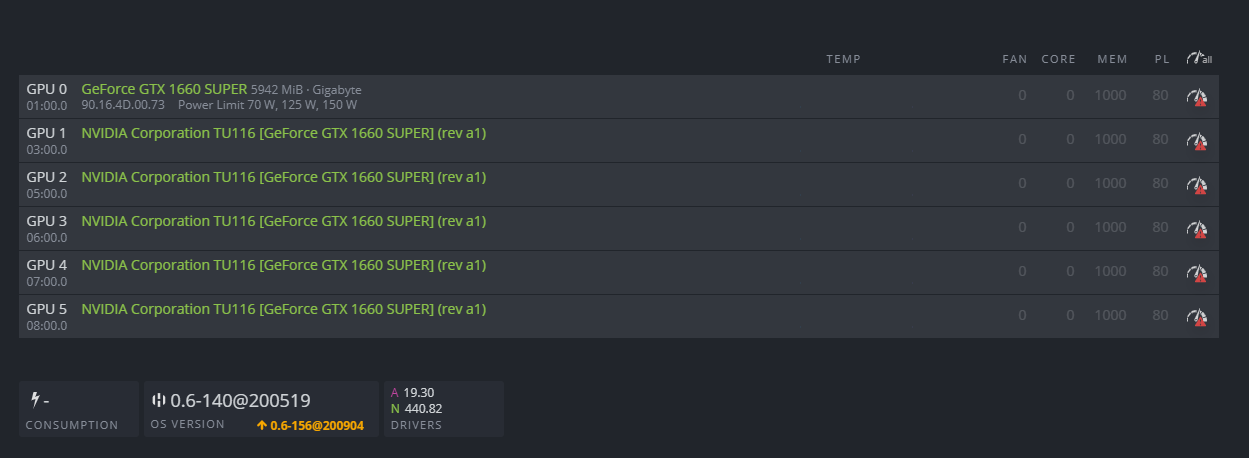
Task: Open overclocking tuning for GPU 2
Action: [1197, 185]
